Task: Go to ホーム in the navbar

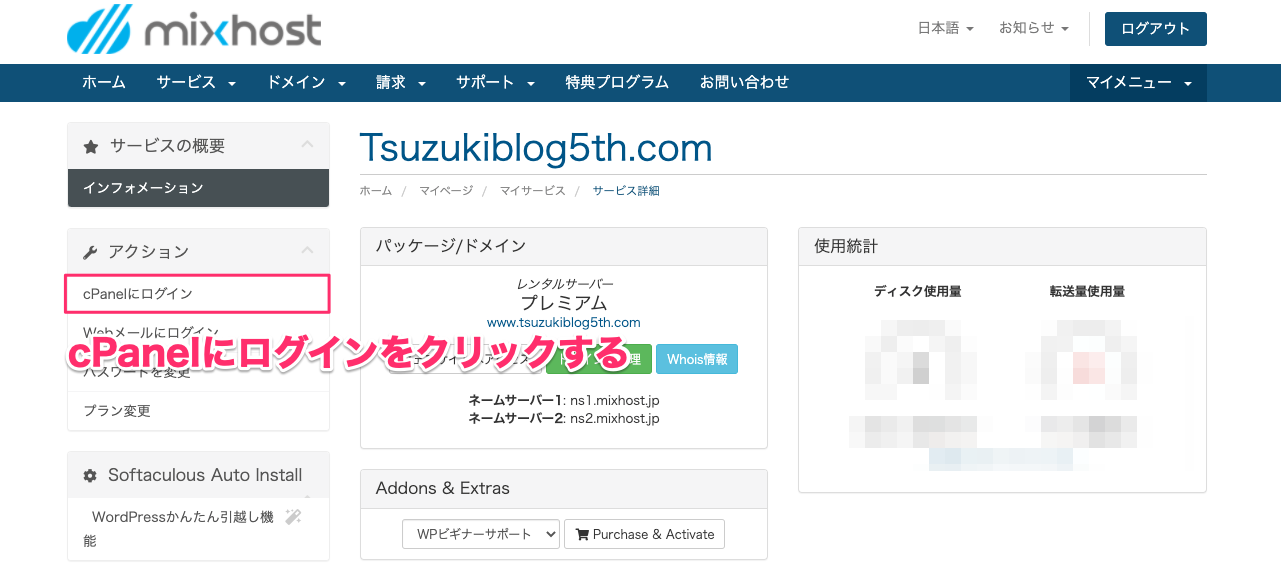Action: coord(104,83)
